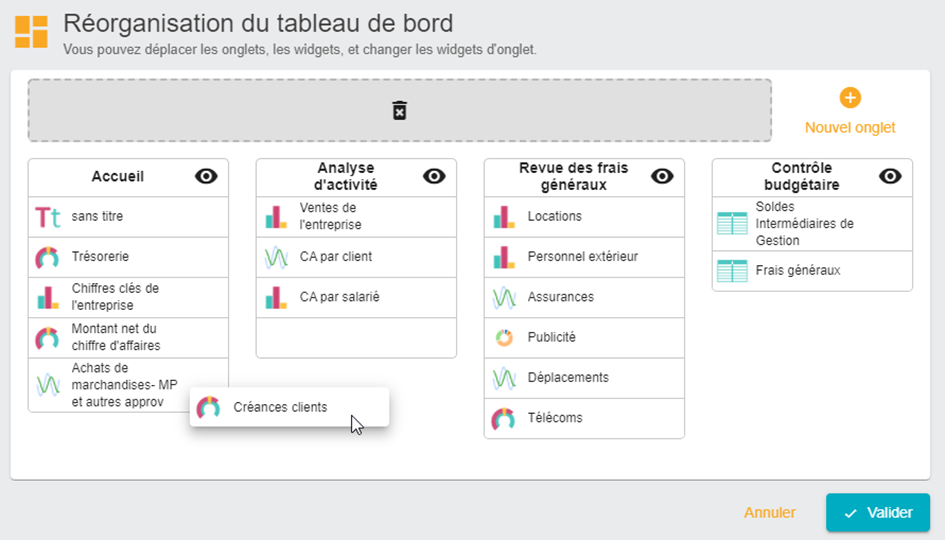Click table icon of Soldes Intermédiaires de Gestion

click(732, 224)
